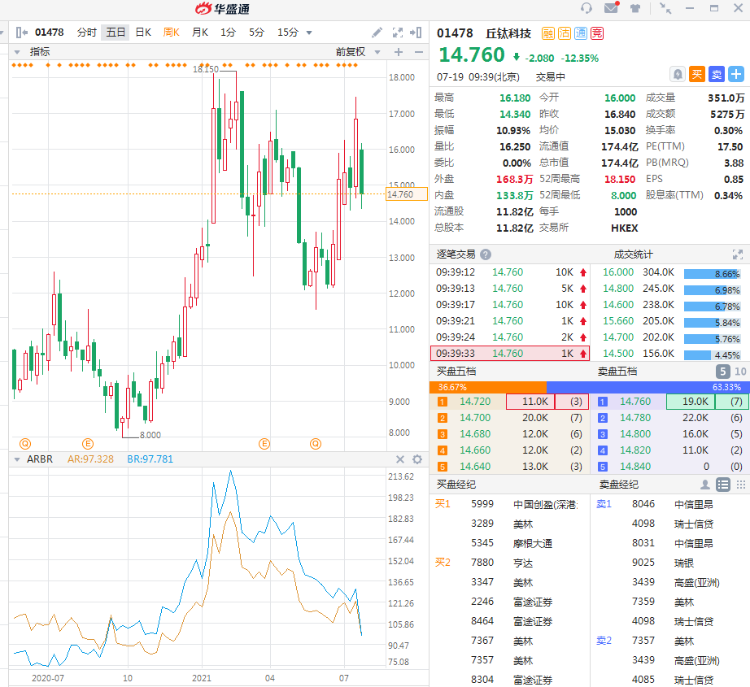750x687 pixels.
Task: Switch to 日K daily candlestick tab
Action: click(x=143, y=33)
